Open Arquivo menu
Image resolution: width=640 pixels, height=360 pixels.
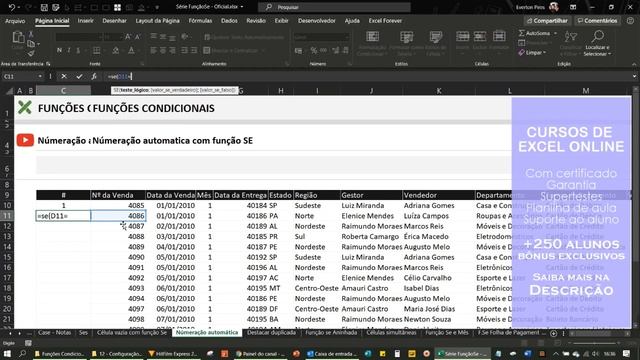15,21
